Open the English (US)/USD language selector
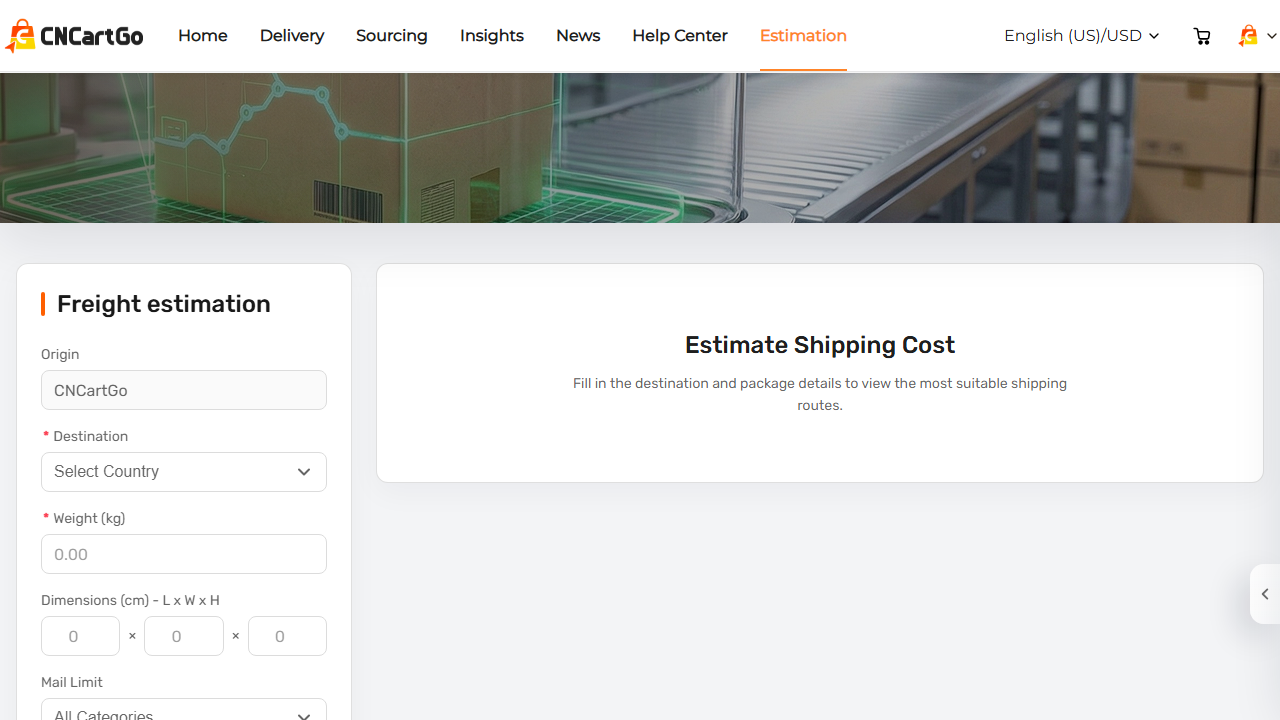The width and height of the screenshot is (1280, 720). (1081, 36)
